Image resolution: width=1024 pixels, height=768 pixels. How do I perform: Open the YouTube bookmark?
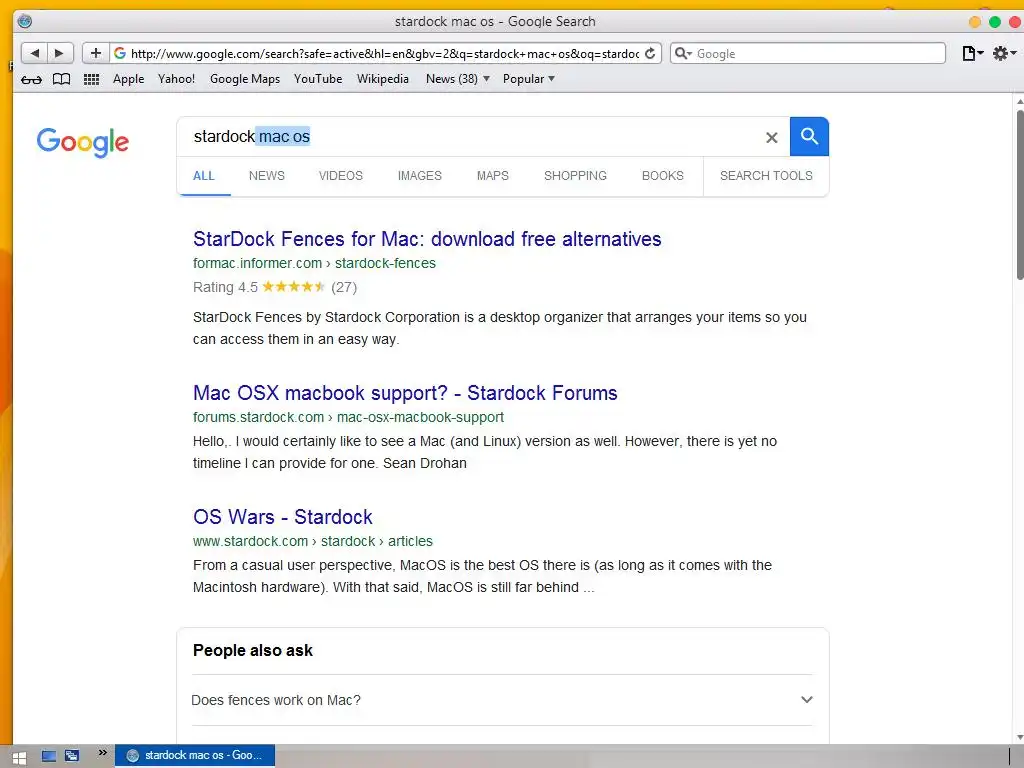[x=318, y=79]
